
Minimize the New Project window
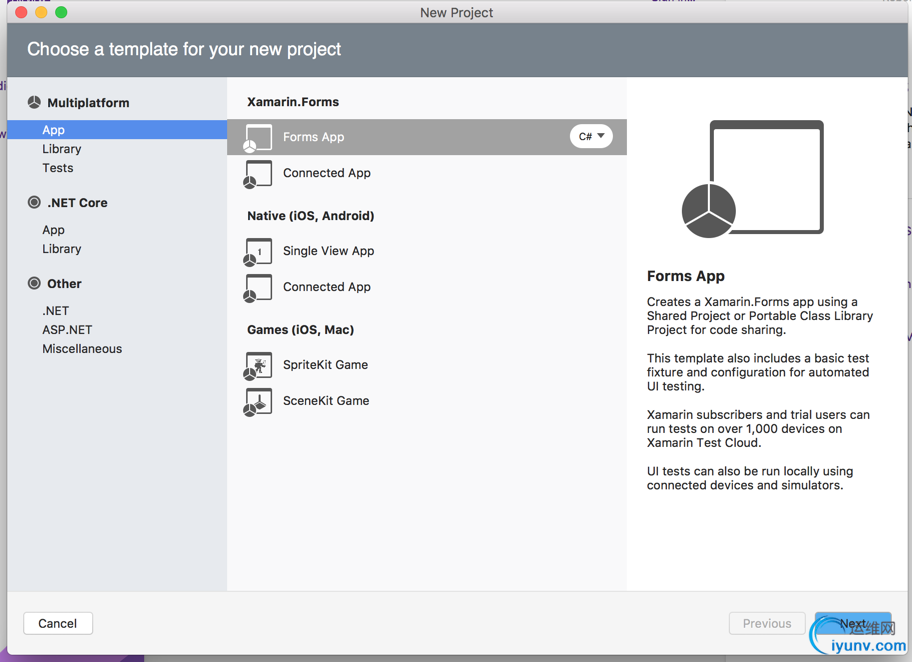tap(41, 12)
